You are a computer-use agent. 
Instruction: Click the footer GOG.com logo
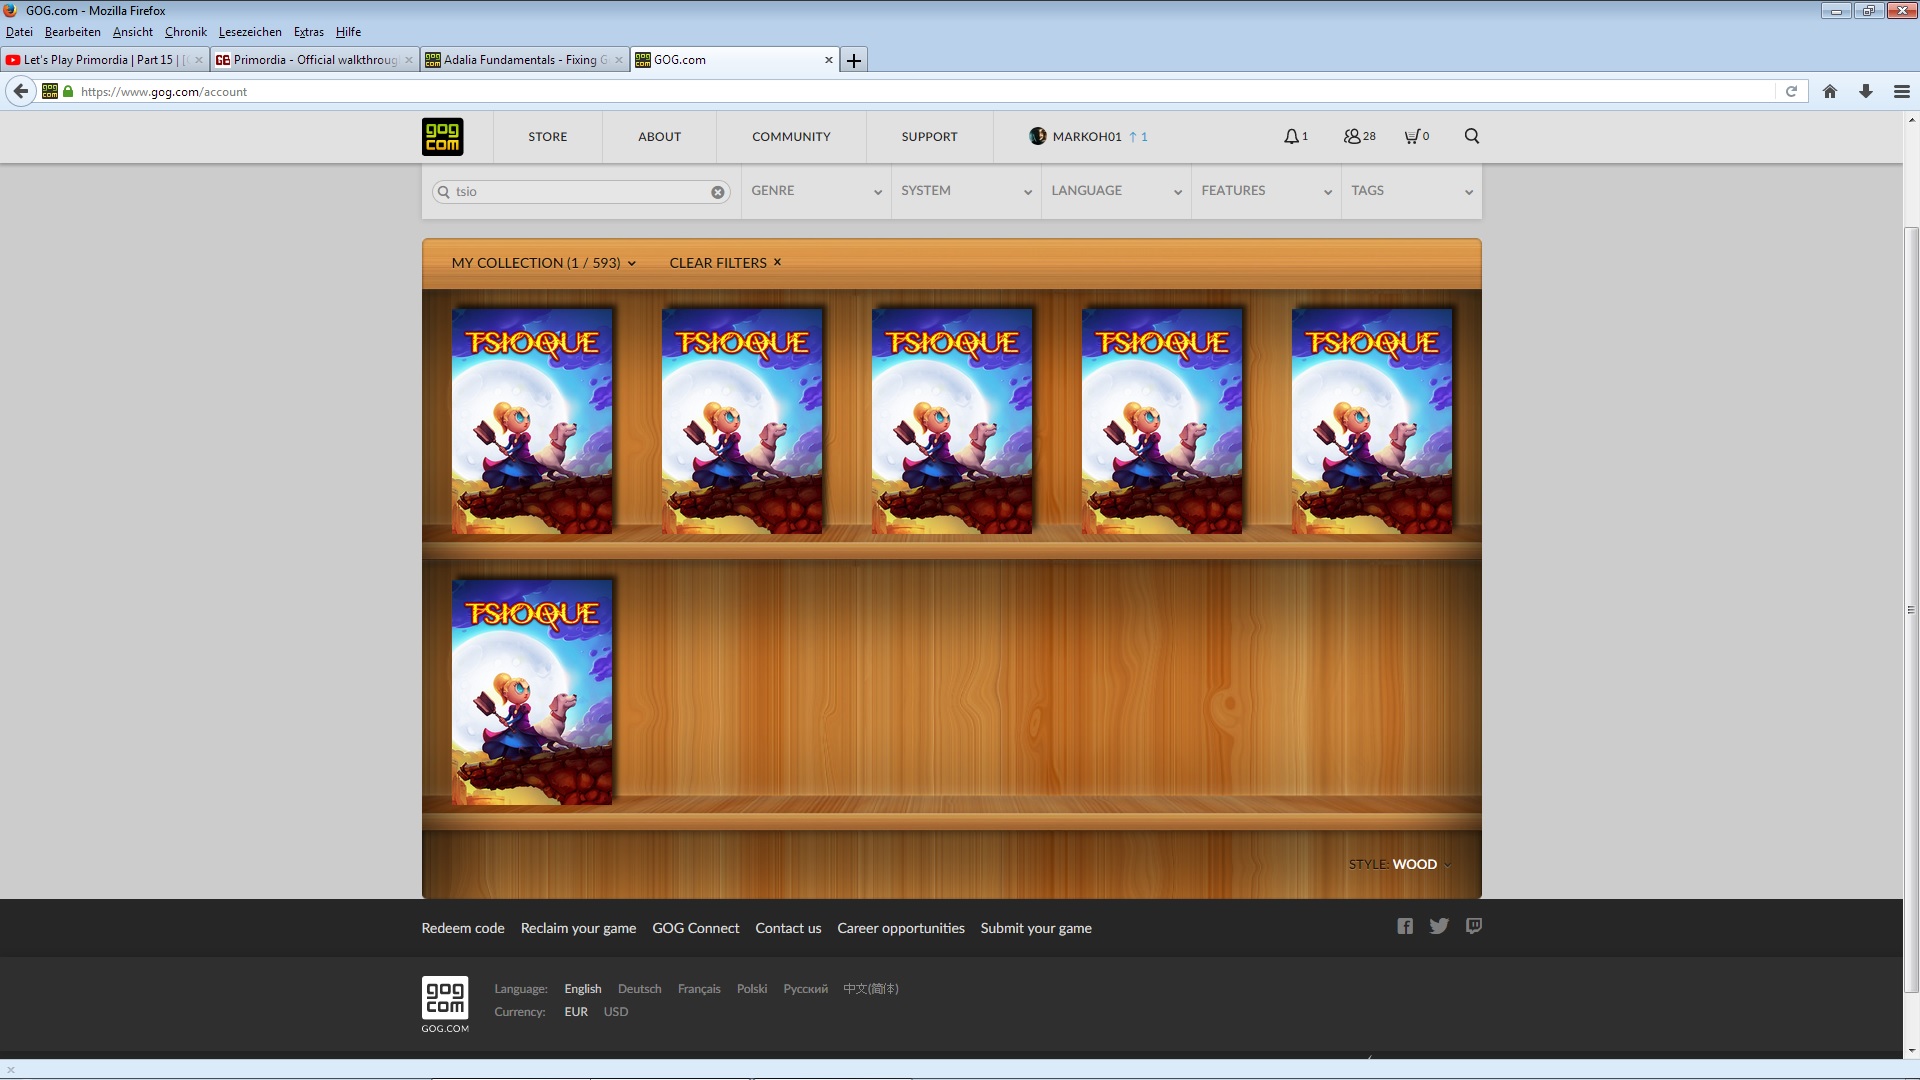[x=445, y=1004]
